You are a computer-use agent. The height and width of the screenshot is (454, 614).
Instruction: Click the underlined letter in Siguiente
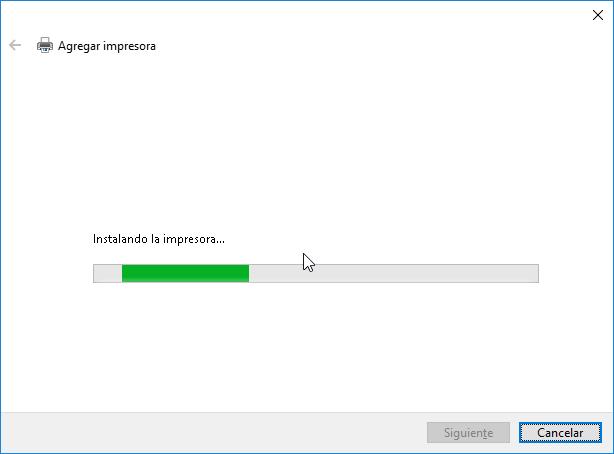[488, 433]
